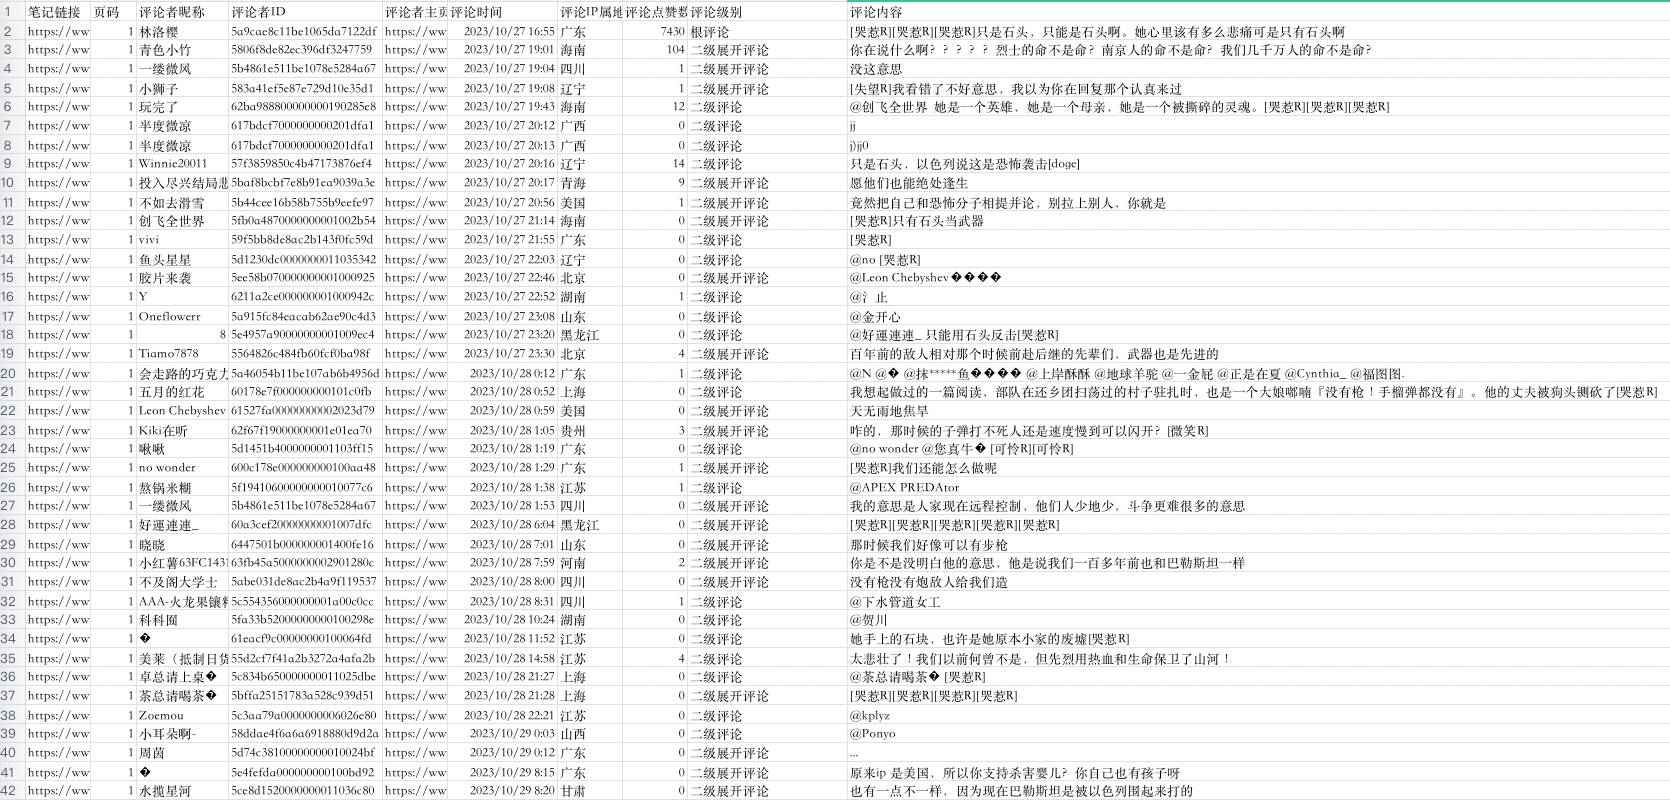Click nickname cell 啾啾
1670x800 pixels.
point(182,449)
